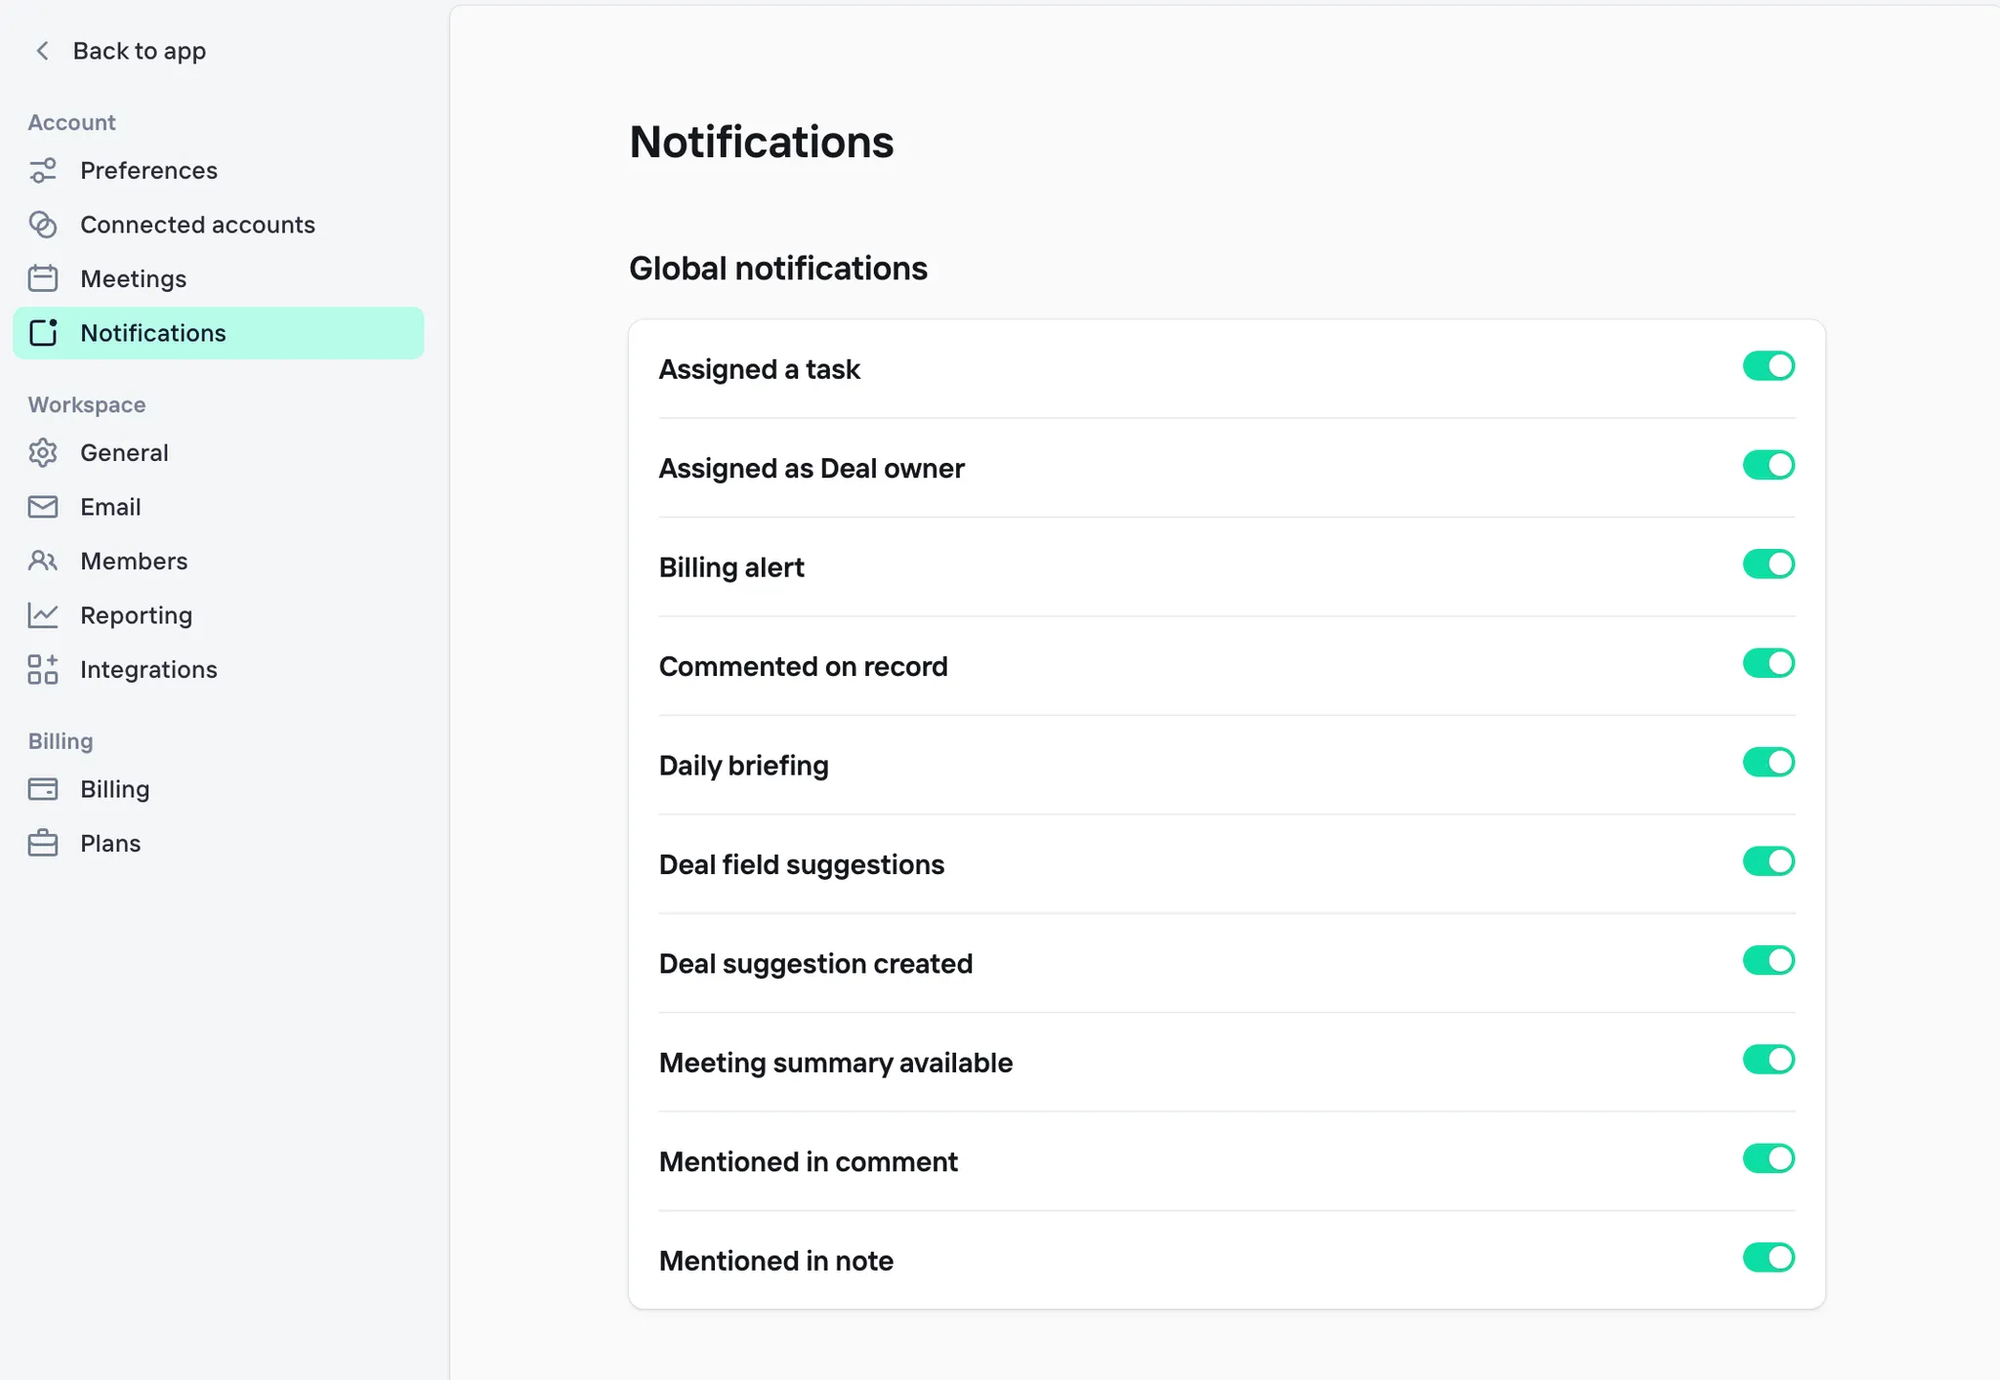Click the Assigned as Deal owner label
The width and height of the screenshot is (2000, 1380).
pyautogui.click(x=811, y=468)
